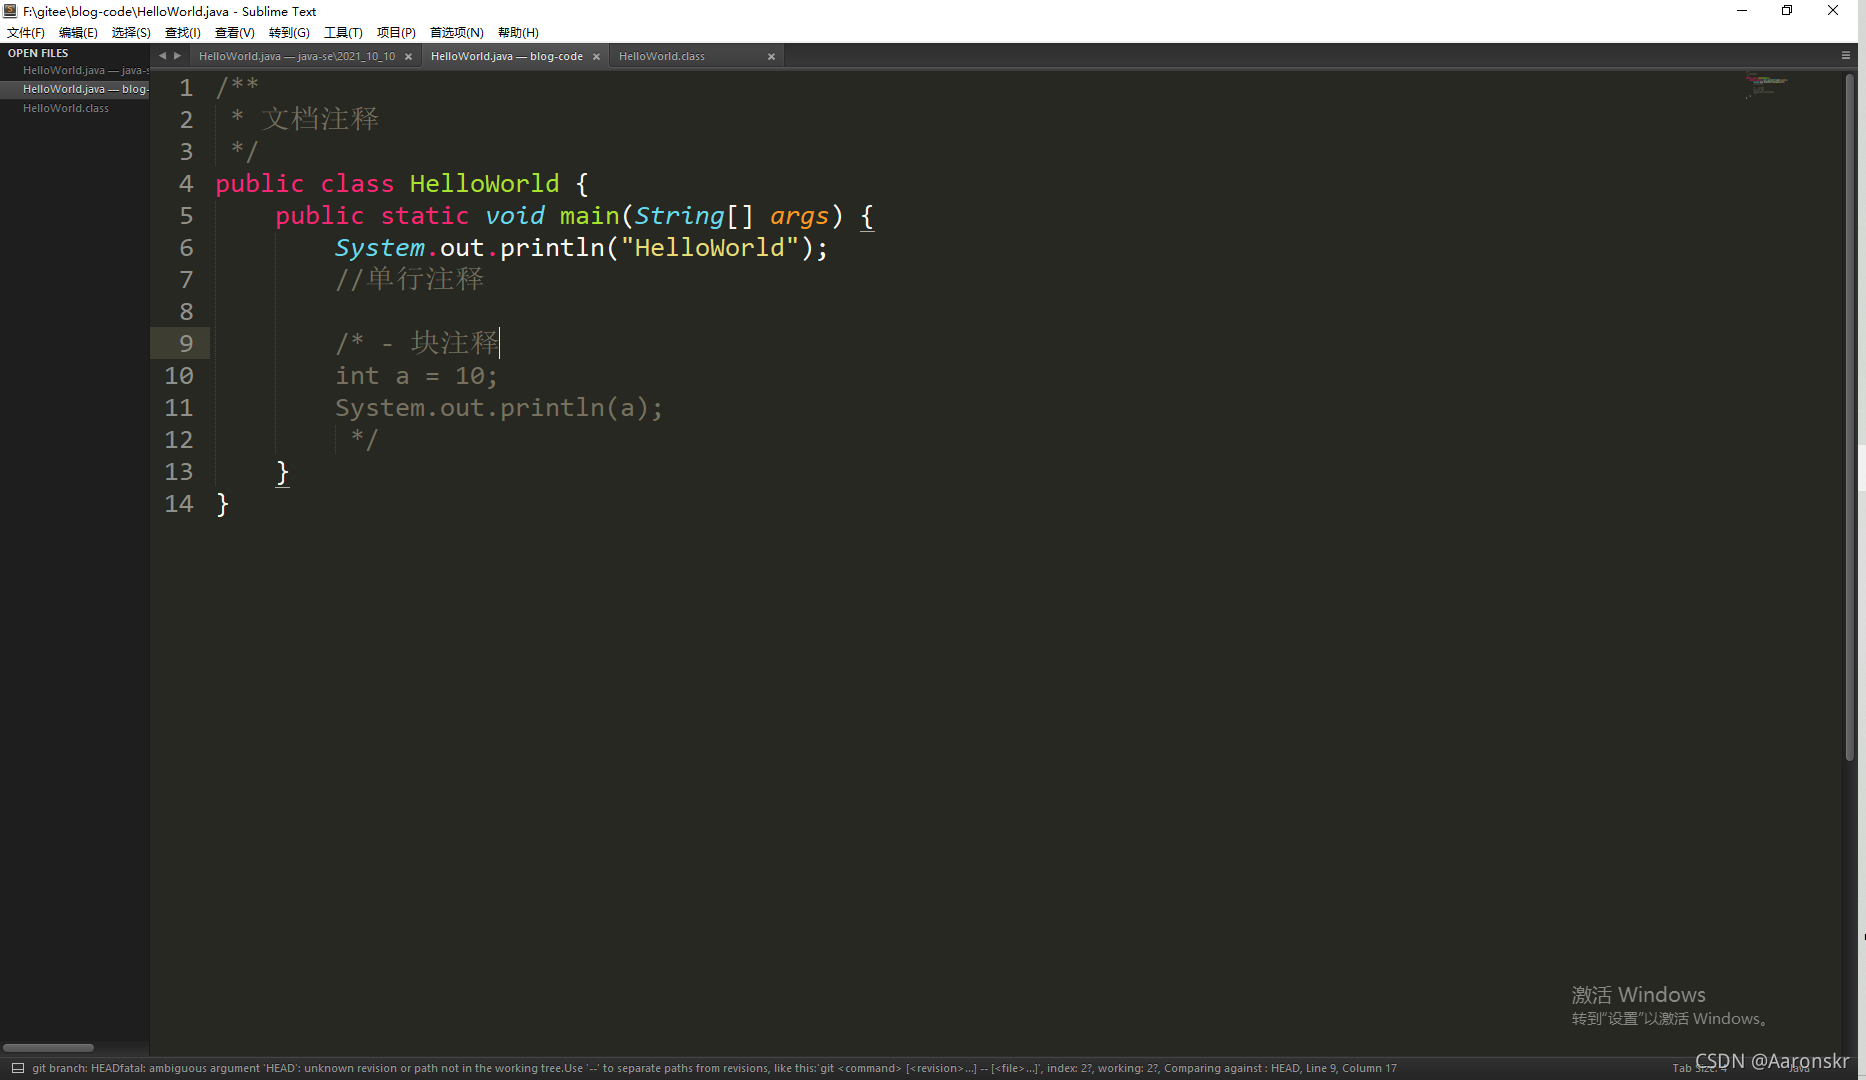Open the 查找(I) menu
The image size is (1866, 1080).
tap(183, 33)
